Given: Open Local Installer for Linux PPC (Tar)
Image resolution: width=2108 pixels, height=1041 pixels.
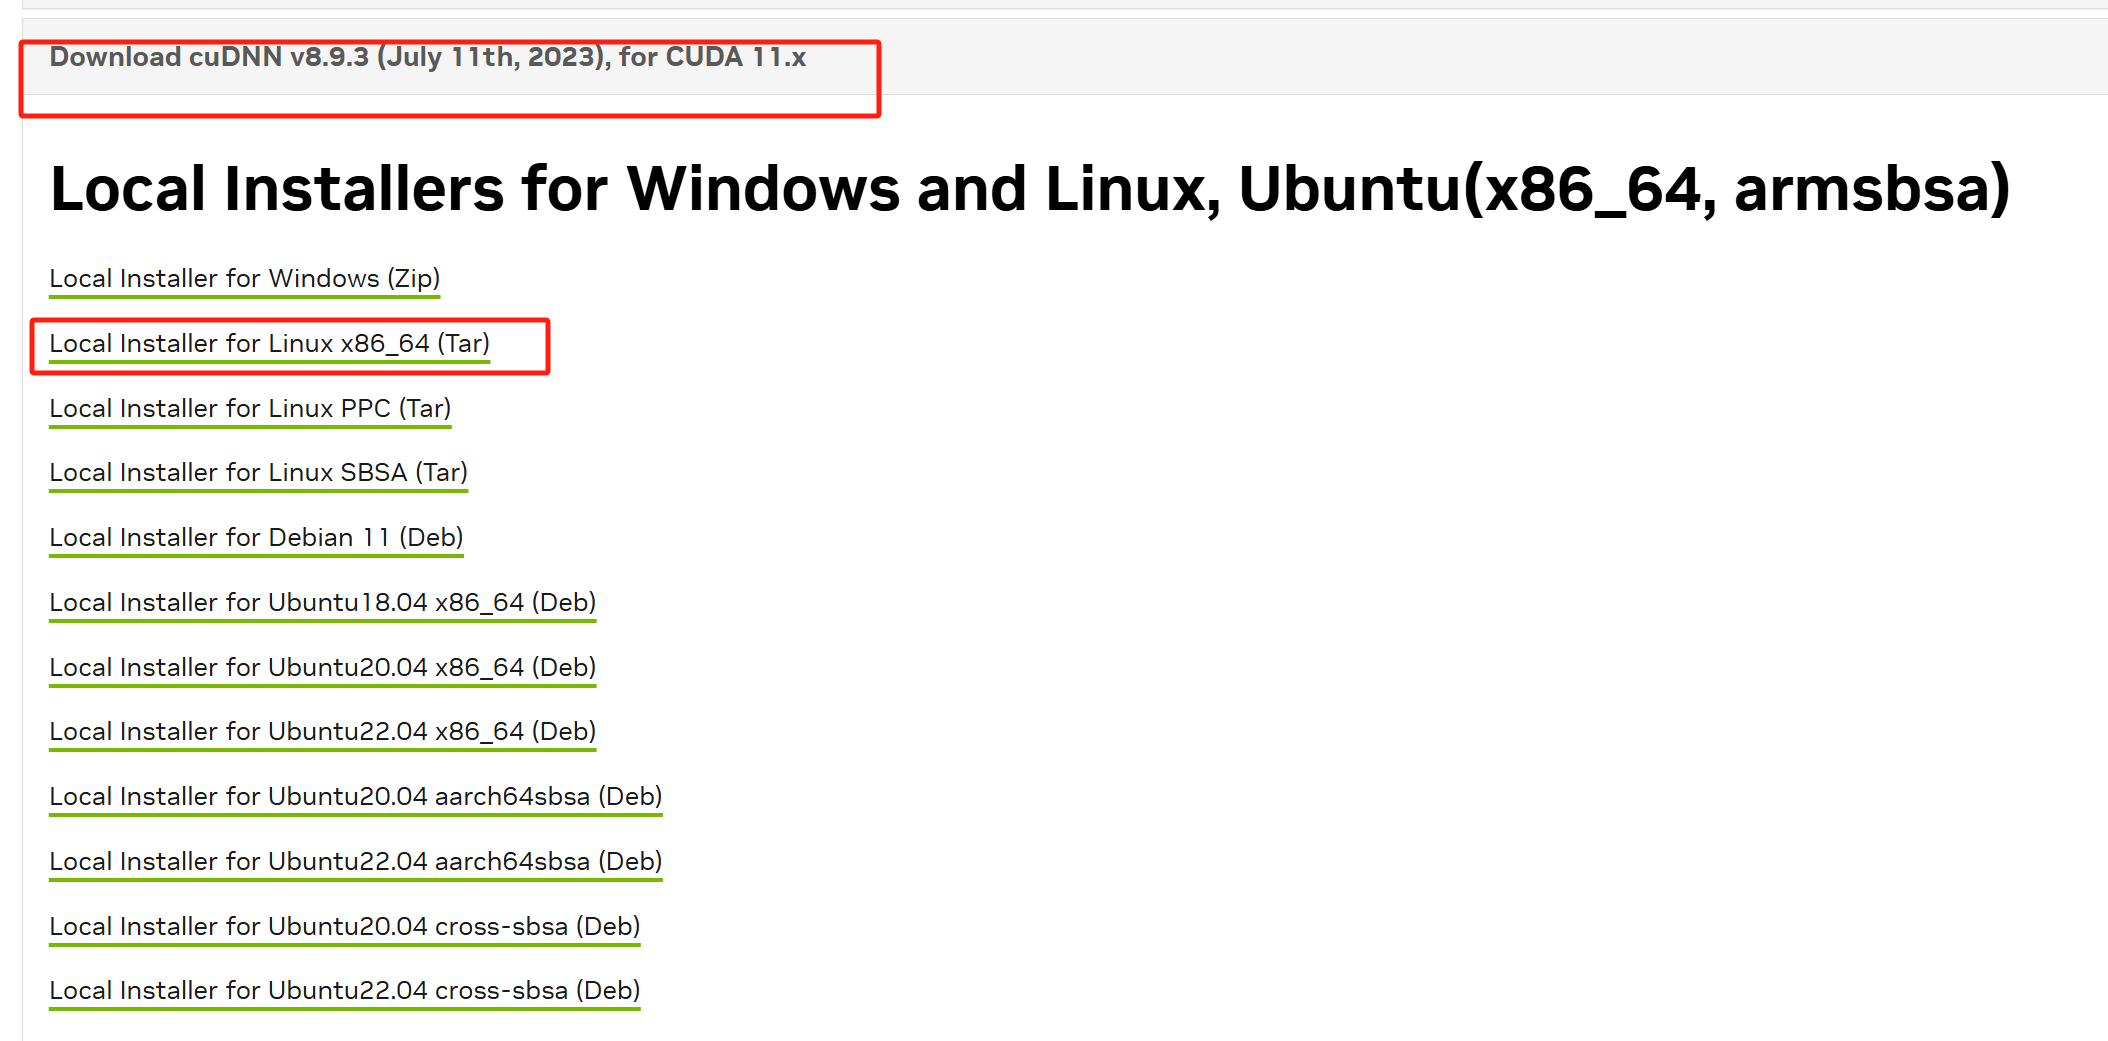Looking at the screenshot, I should [250, 409].
